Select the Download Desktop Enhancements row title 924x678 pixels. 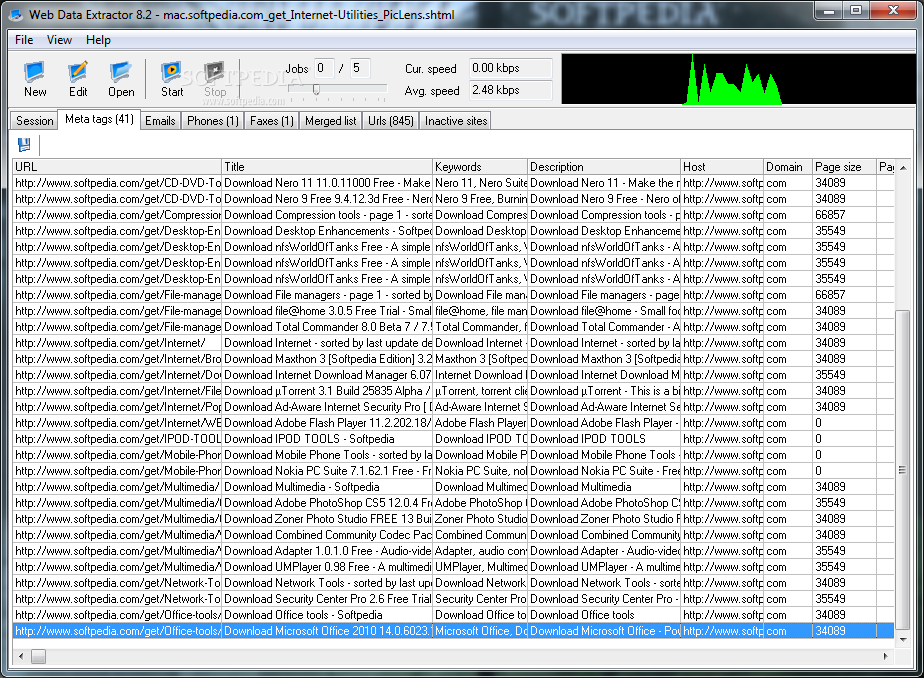[x=327, y=230]
